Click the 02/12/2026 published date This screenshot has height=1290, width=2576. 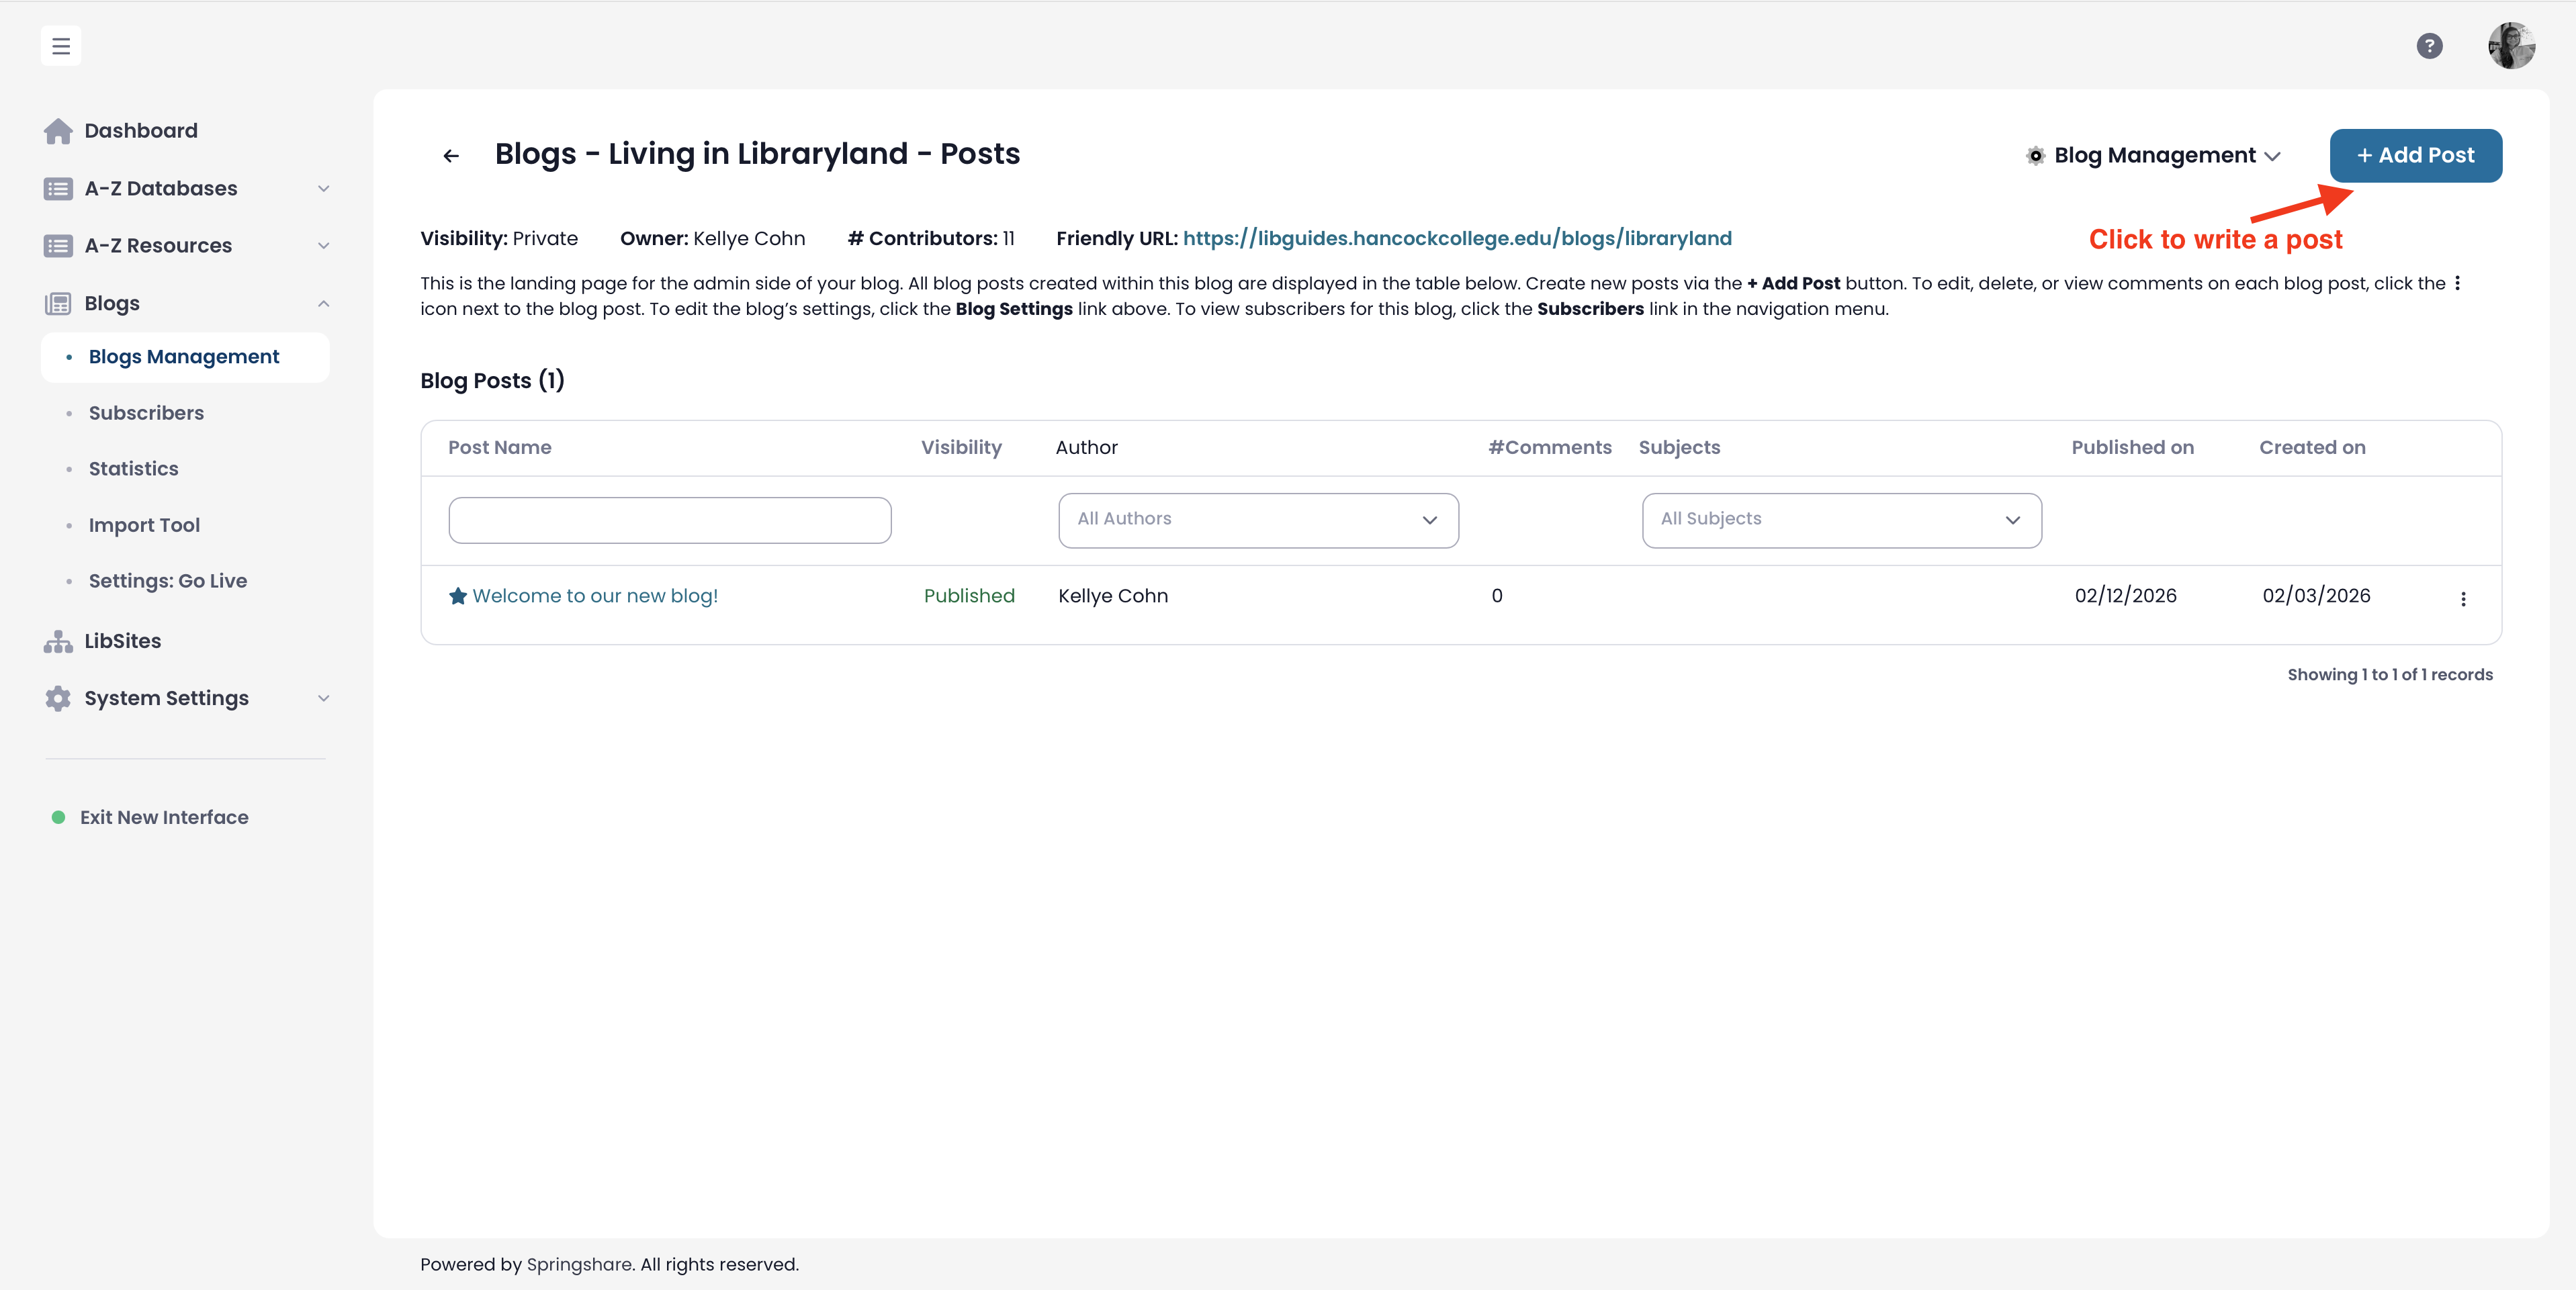point(2125,596)
